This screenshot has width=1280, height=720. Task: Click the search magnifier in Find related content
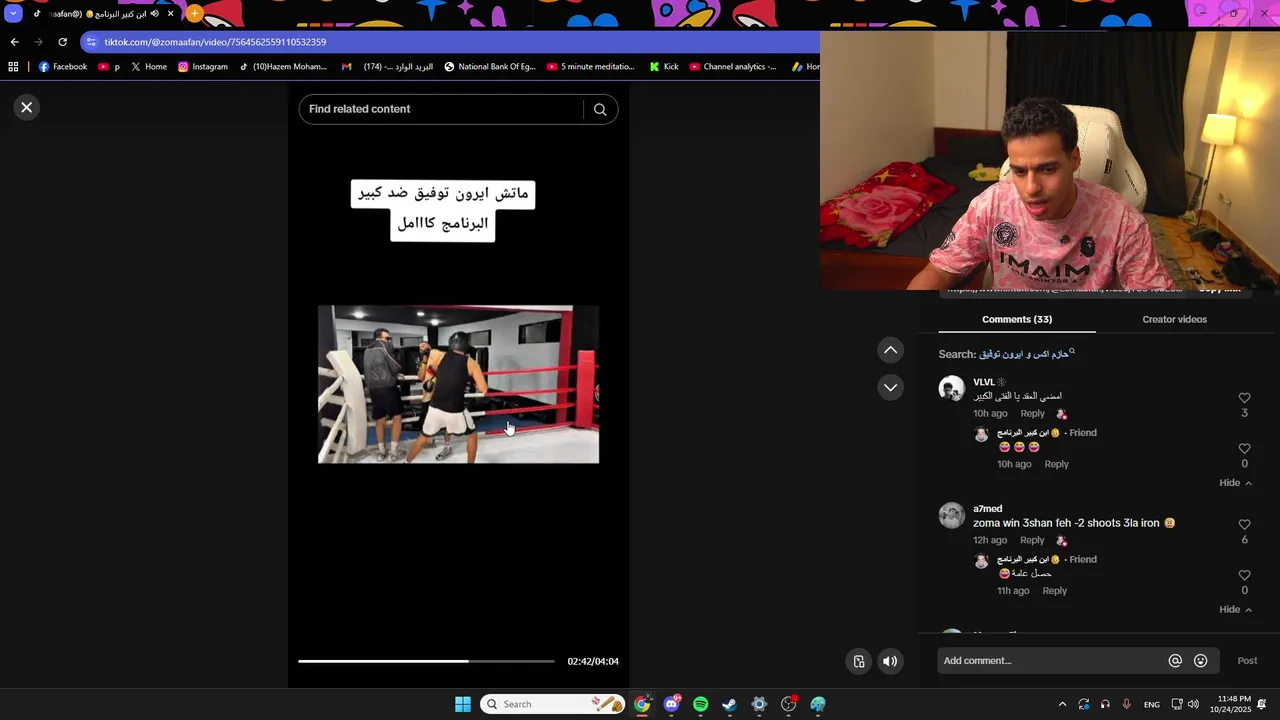[x=600, y=110]
